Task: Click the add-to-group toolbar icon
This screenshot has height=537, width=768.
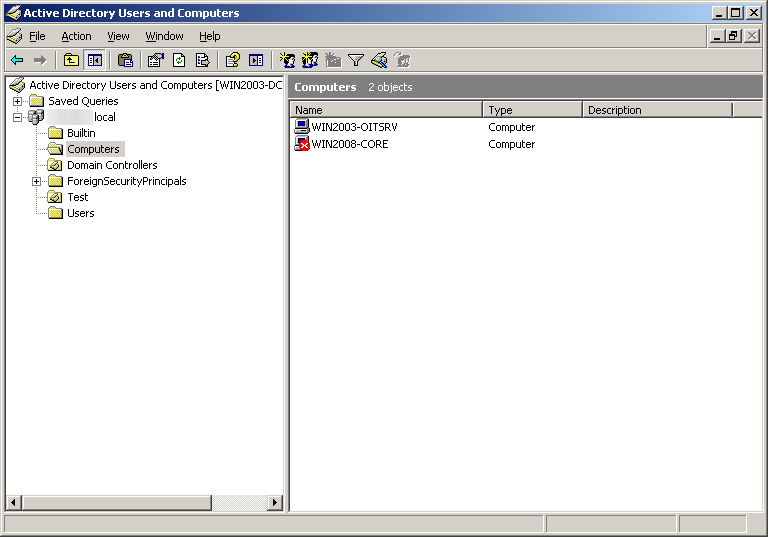Action: point(402,60)
